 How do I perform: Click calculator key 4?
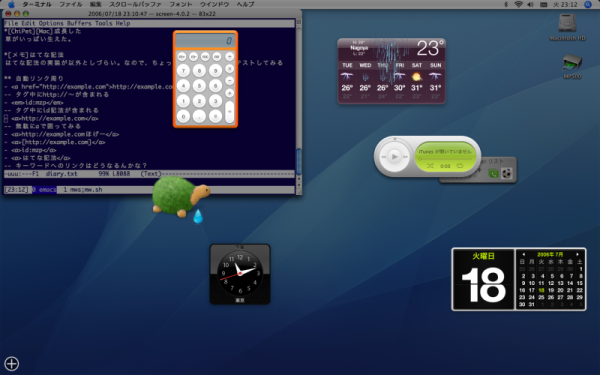coord(183,86)
